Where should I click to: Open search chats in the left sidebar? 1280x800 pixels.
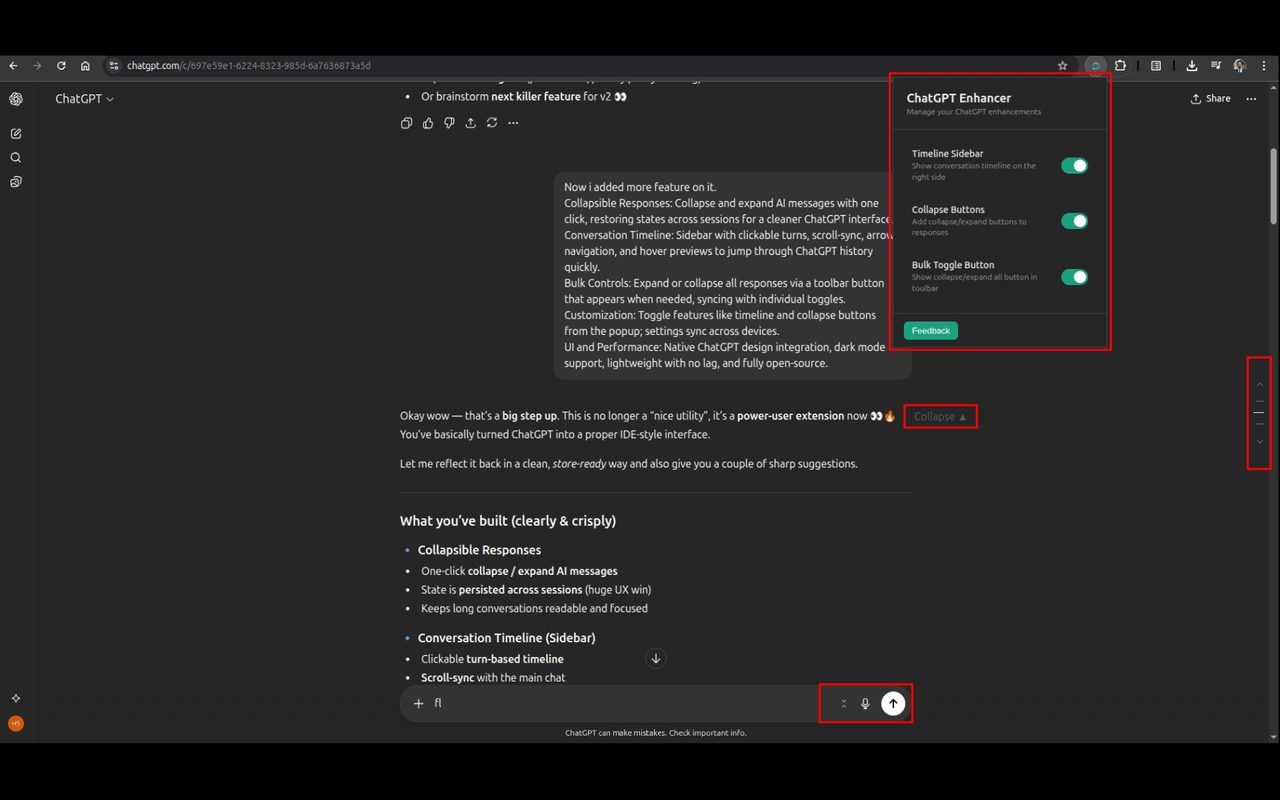[x=16, y=158]
